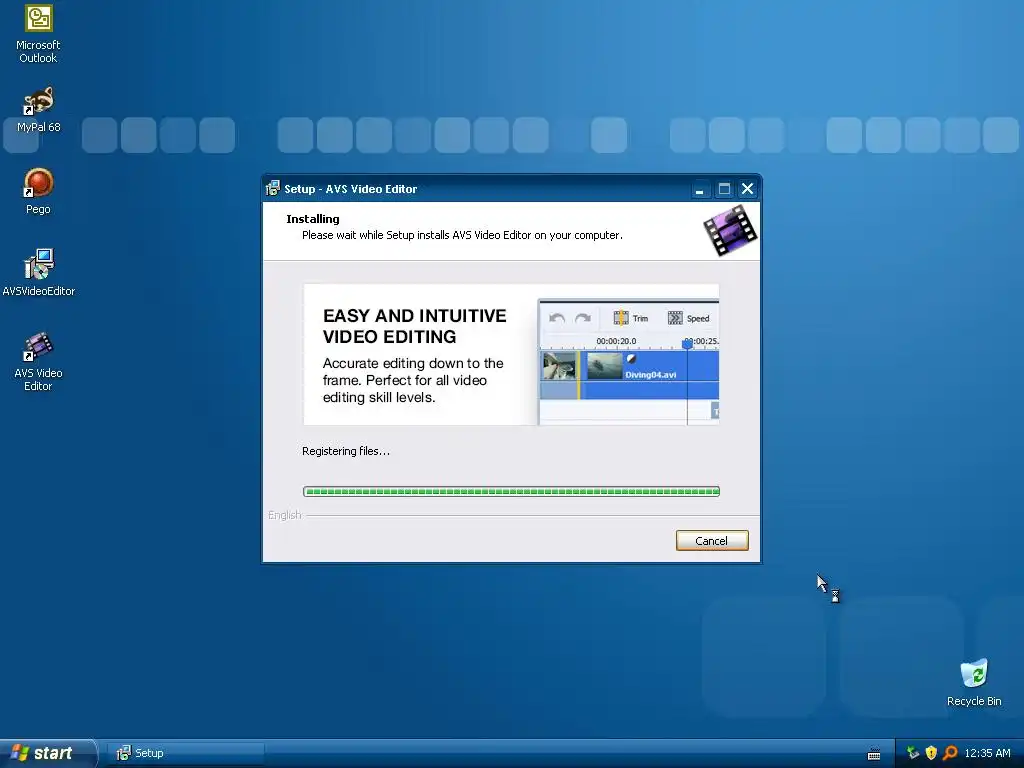The width and height of the screenshot is (1024, 768).
Task: Click the 'Registering files...' status text
Action: point(345,451)
